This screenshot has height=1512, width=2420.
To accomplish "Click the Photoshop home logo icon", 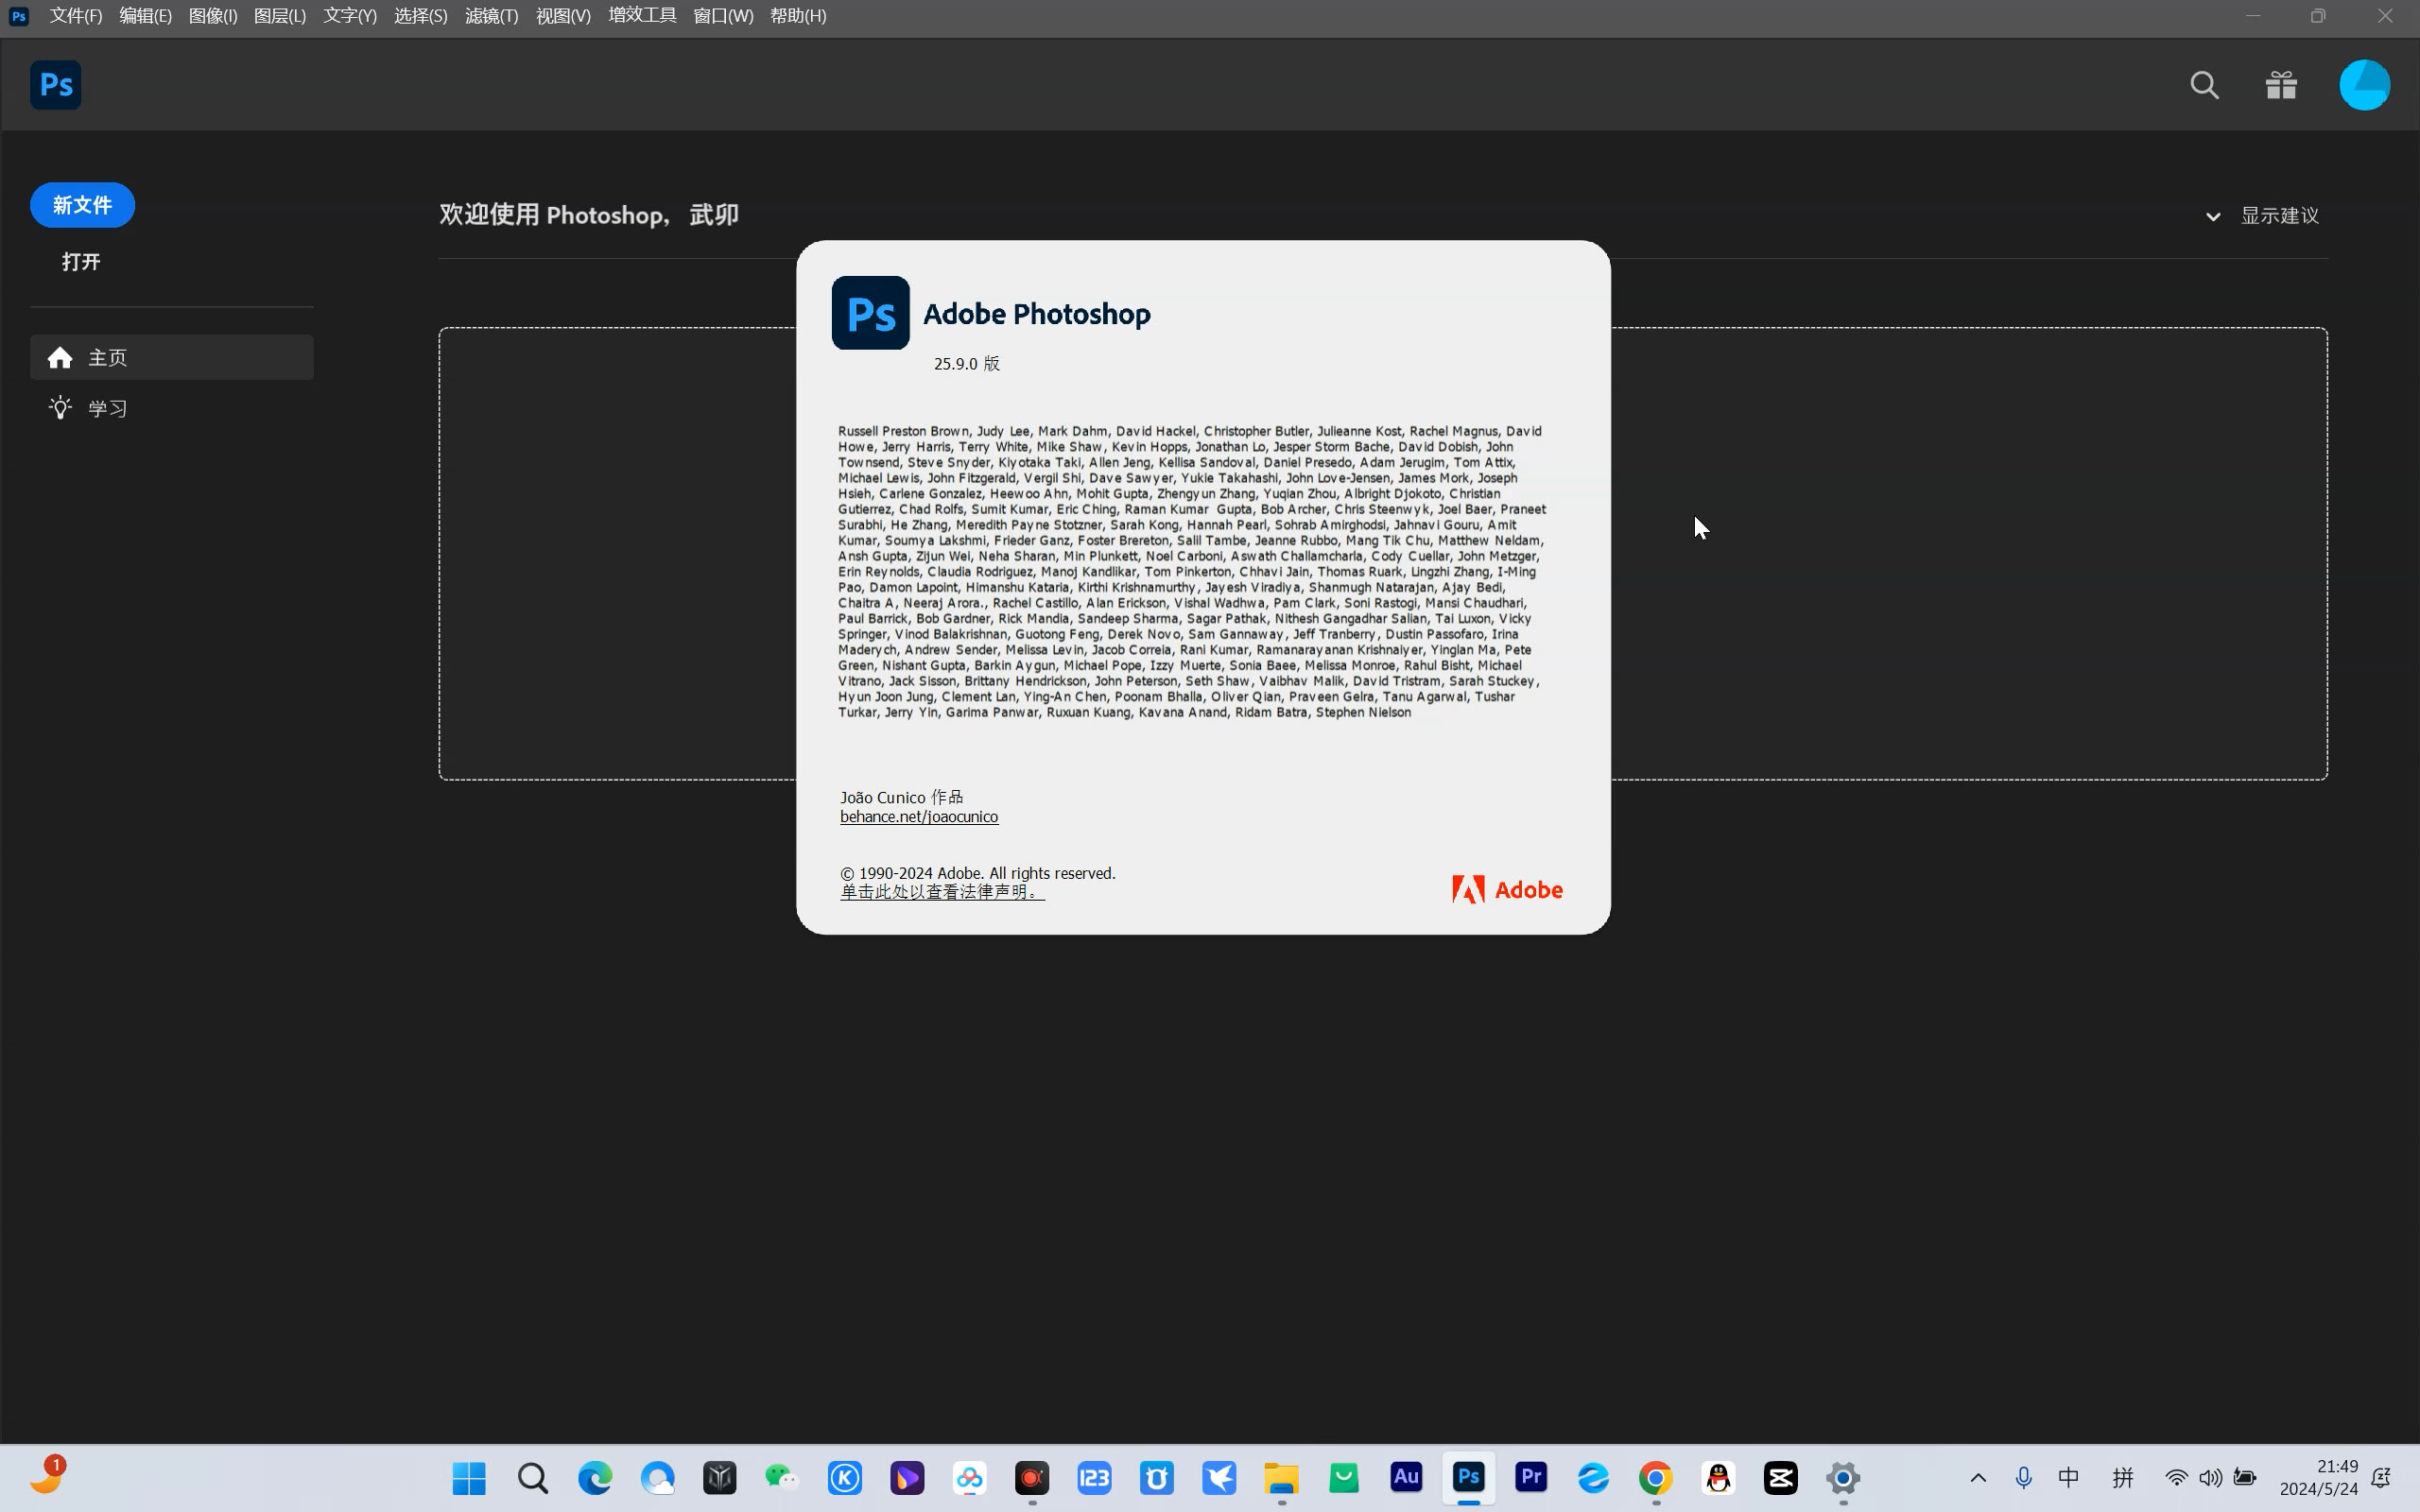I will [55, 85].
